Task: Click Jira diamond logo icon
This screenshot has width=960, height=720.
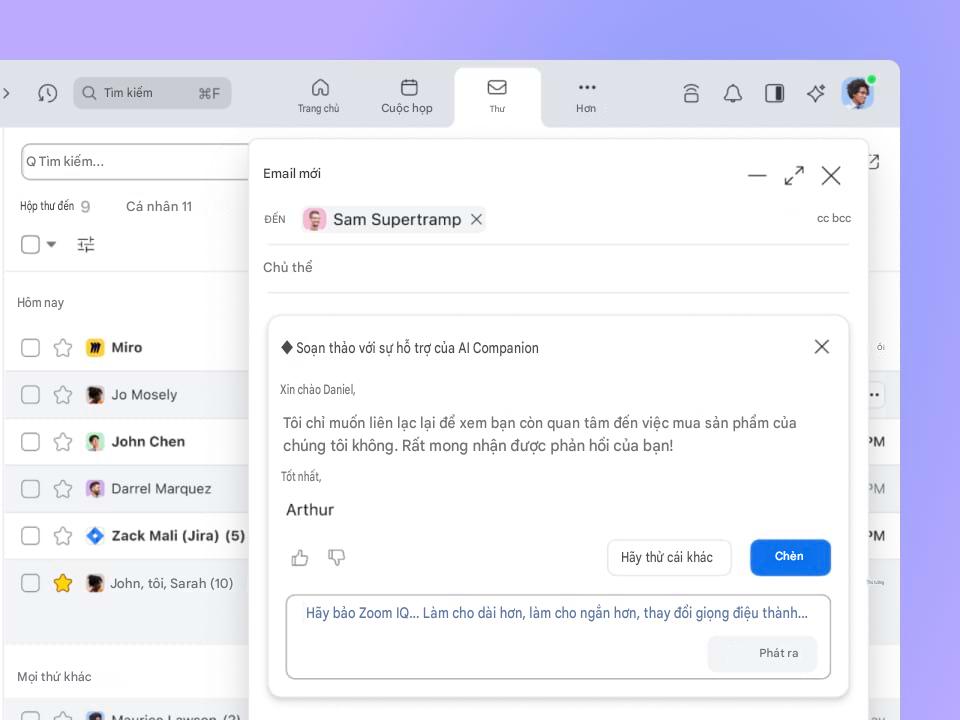Action: point(95,536)
